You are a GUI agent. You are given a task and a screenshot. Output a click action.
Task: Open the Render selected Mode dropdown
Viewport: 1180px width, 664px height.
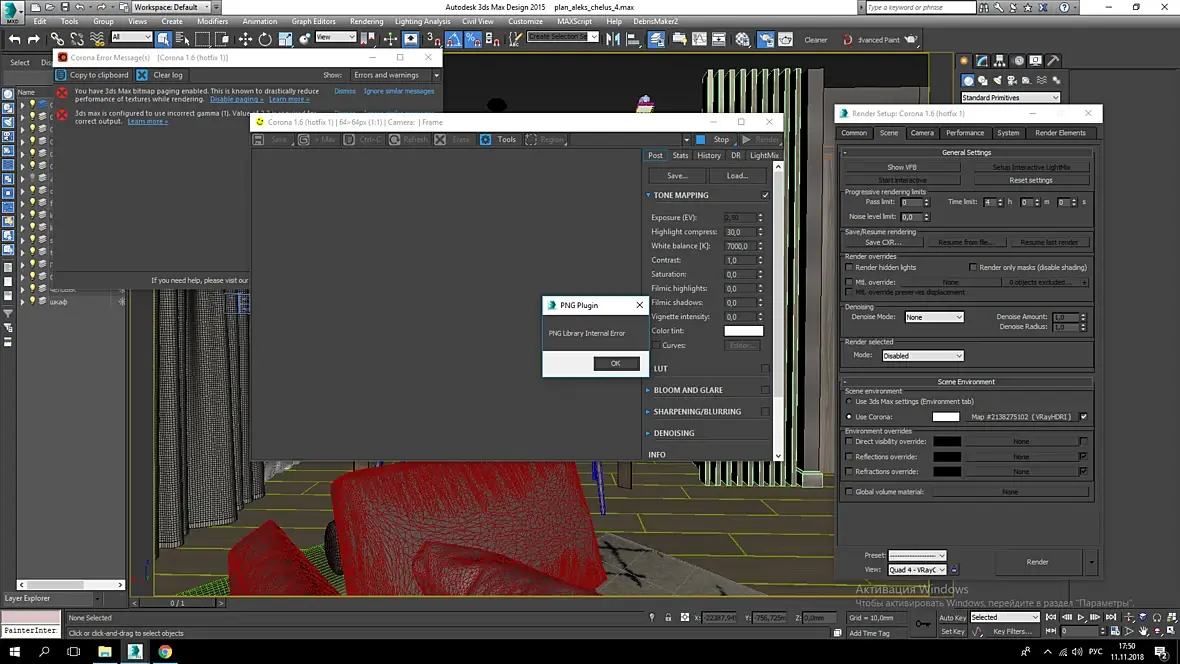click(x=922, y=355)
